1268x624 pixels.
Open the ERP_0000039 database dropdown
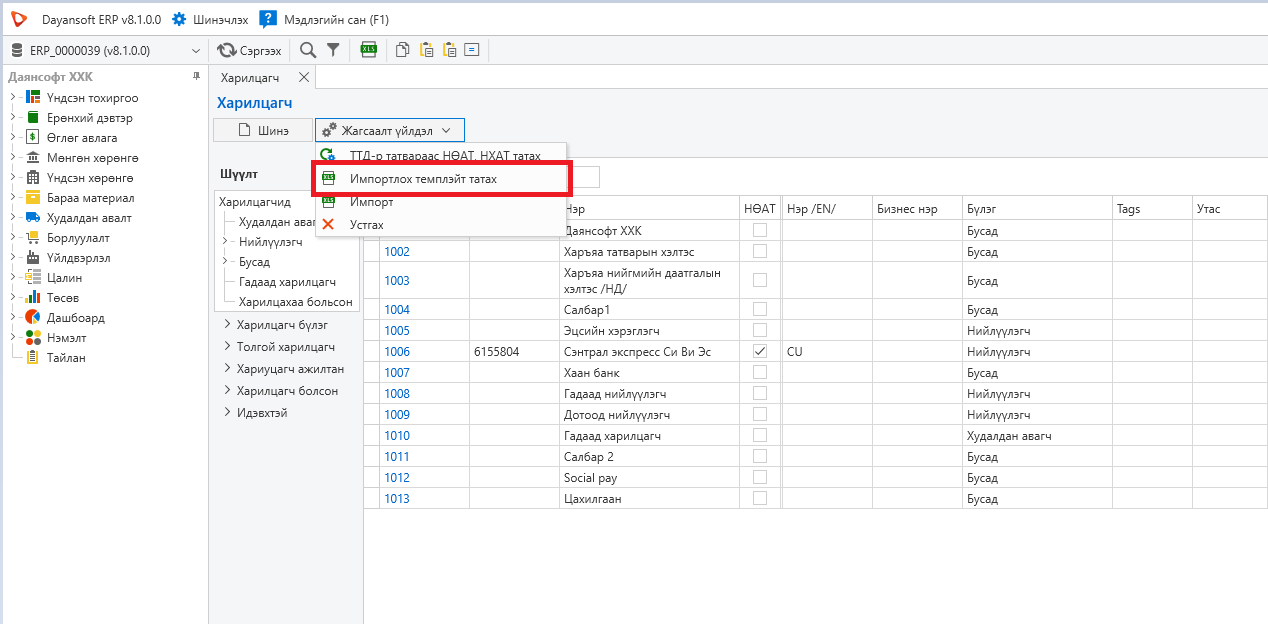click(104, 50)
